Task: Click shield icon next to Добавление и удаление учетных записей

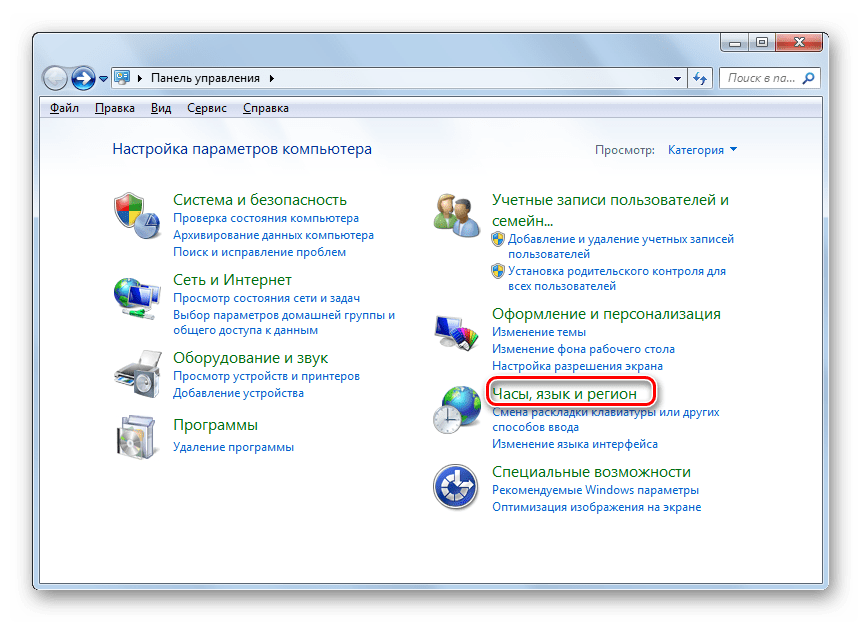Action: click(x=498, y=239)
